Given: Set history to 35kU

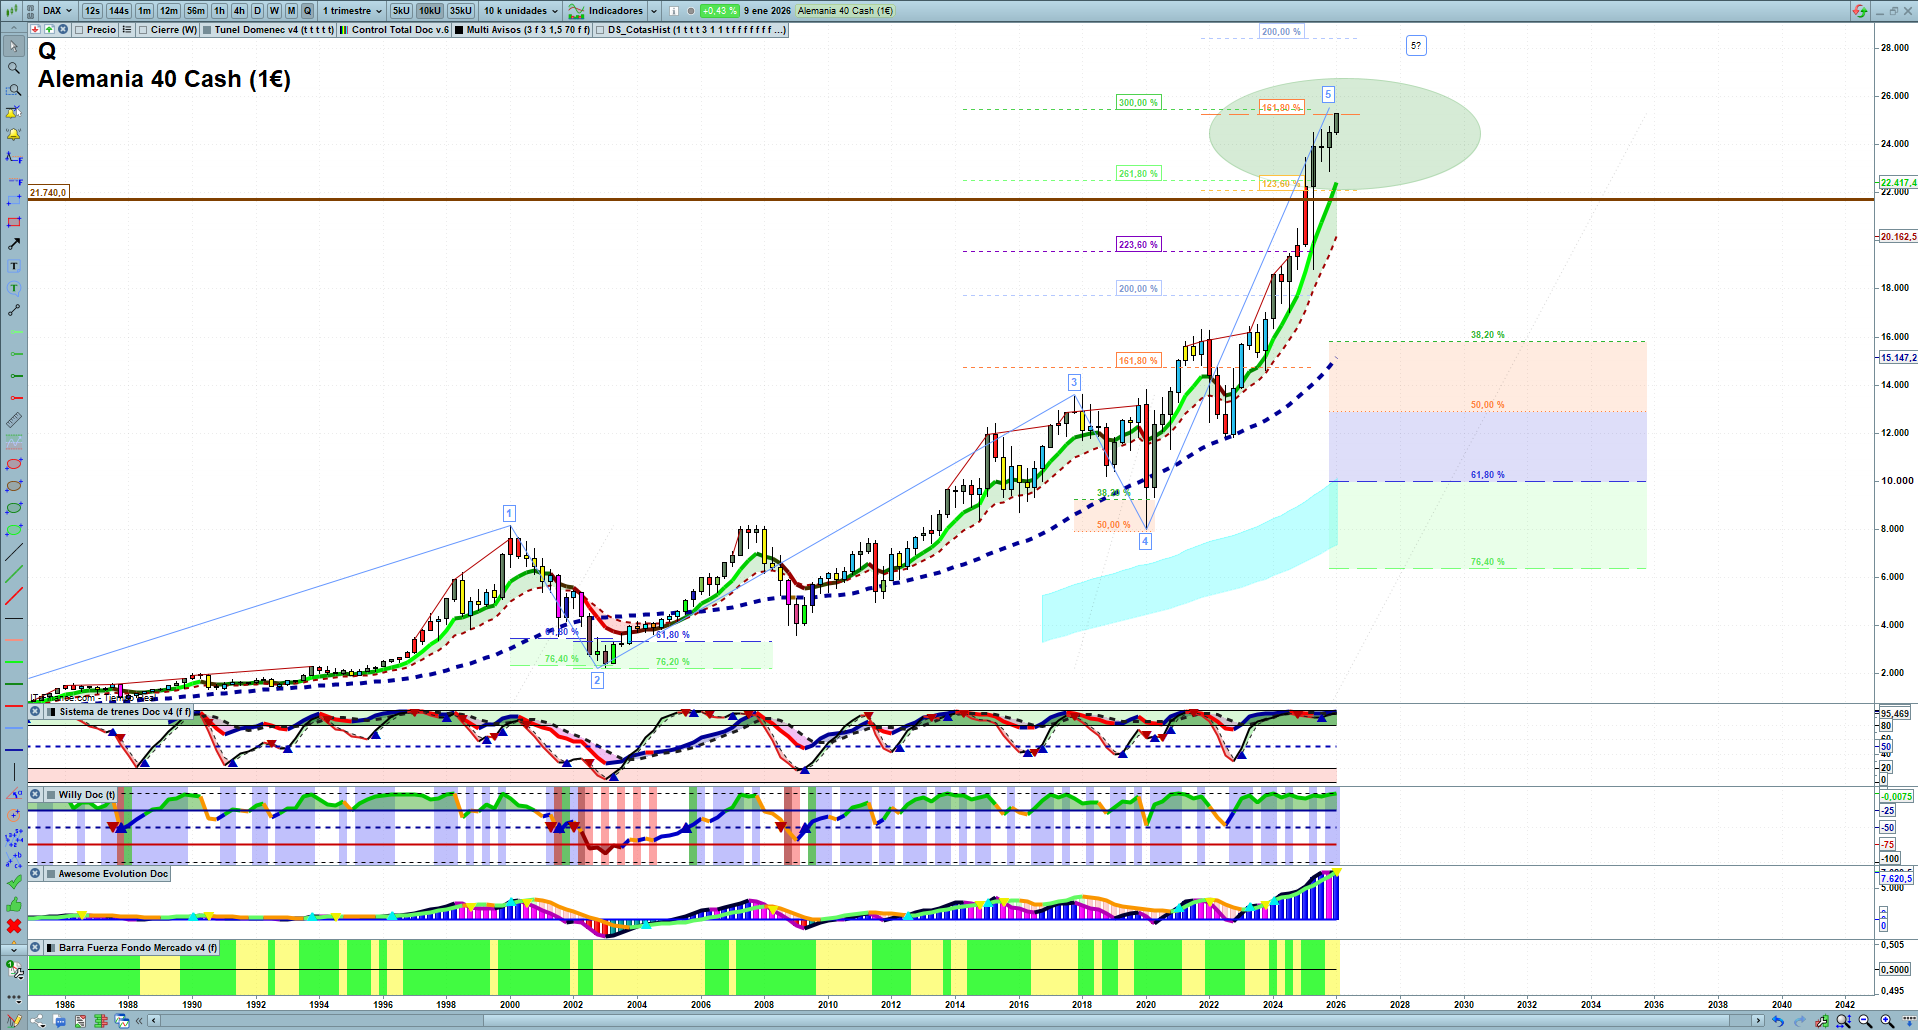Looking at the screenshot, I should (461, 11).
